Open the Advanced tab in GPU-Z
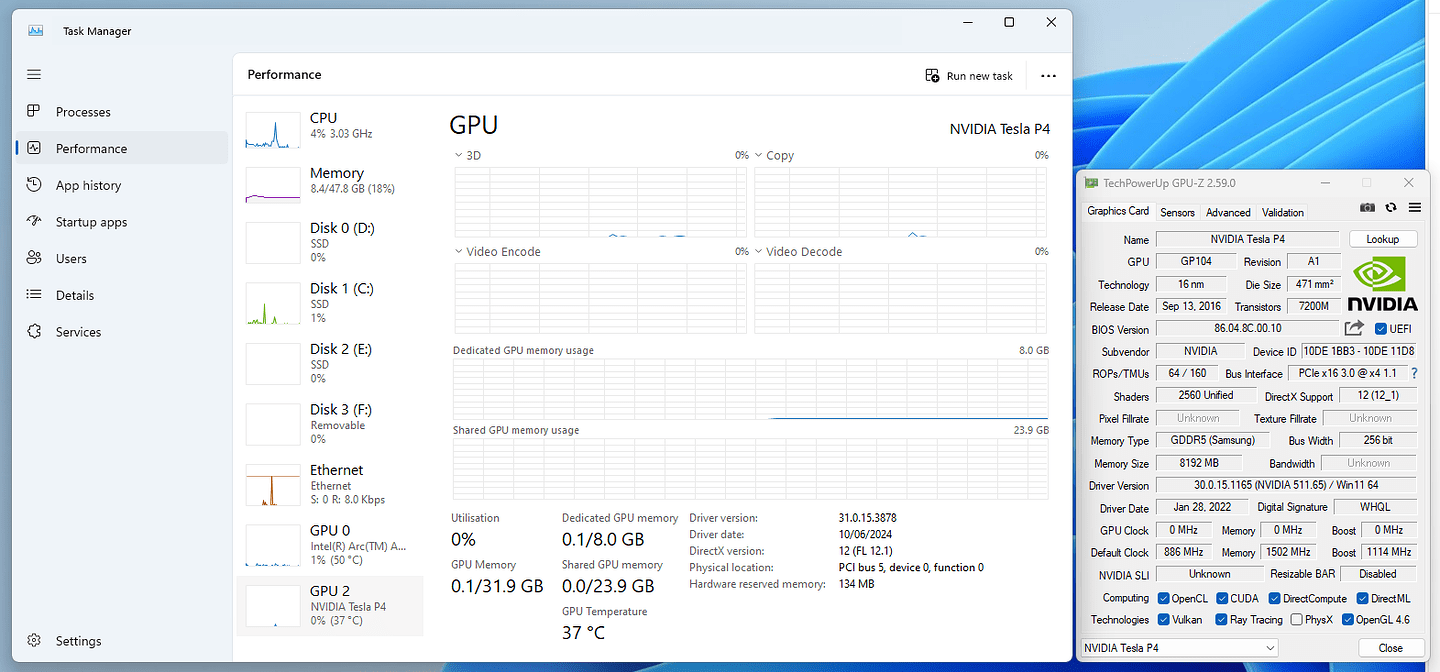 [x=1227, y=212]
